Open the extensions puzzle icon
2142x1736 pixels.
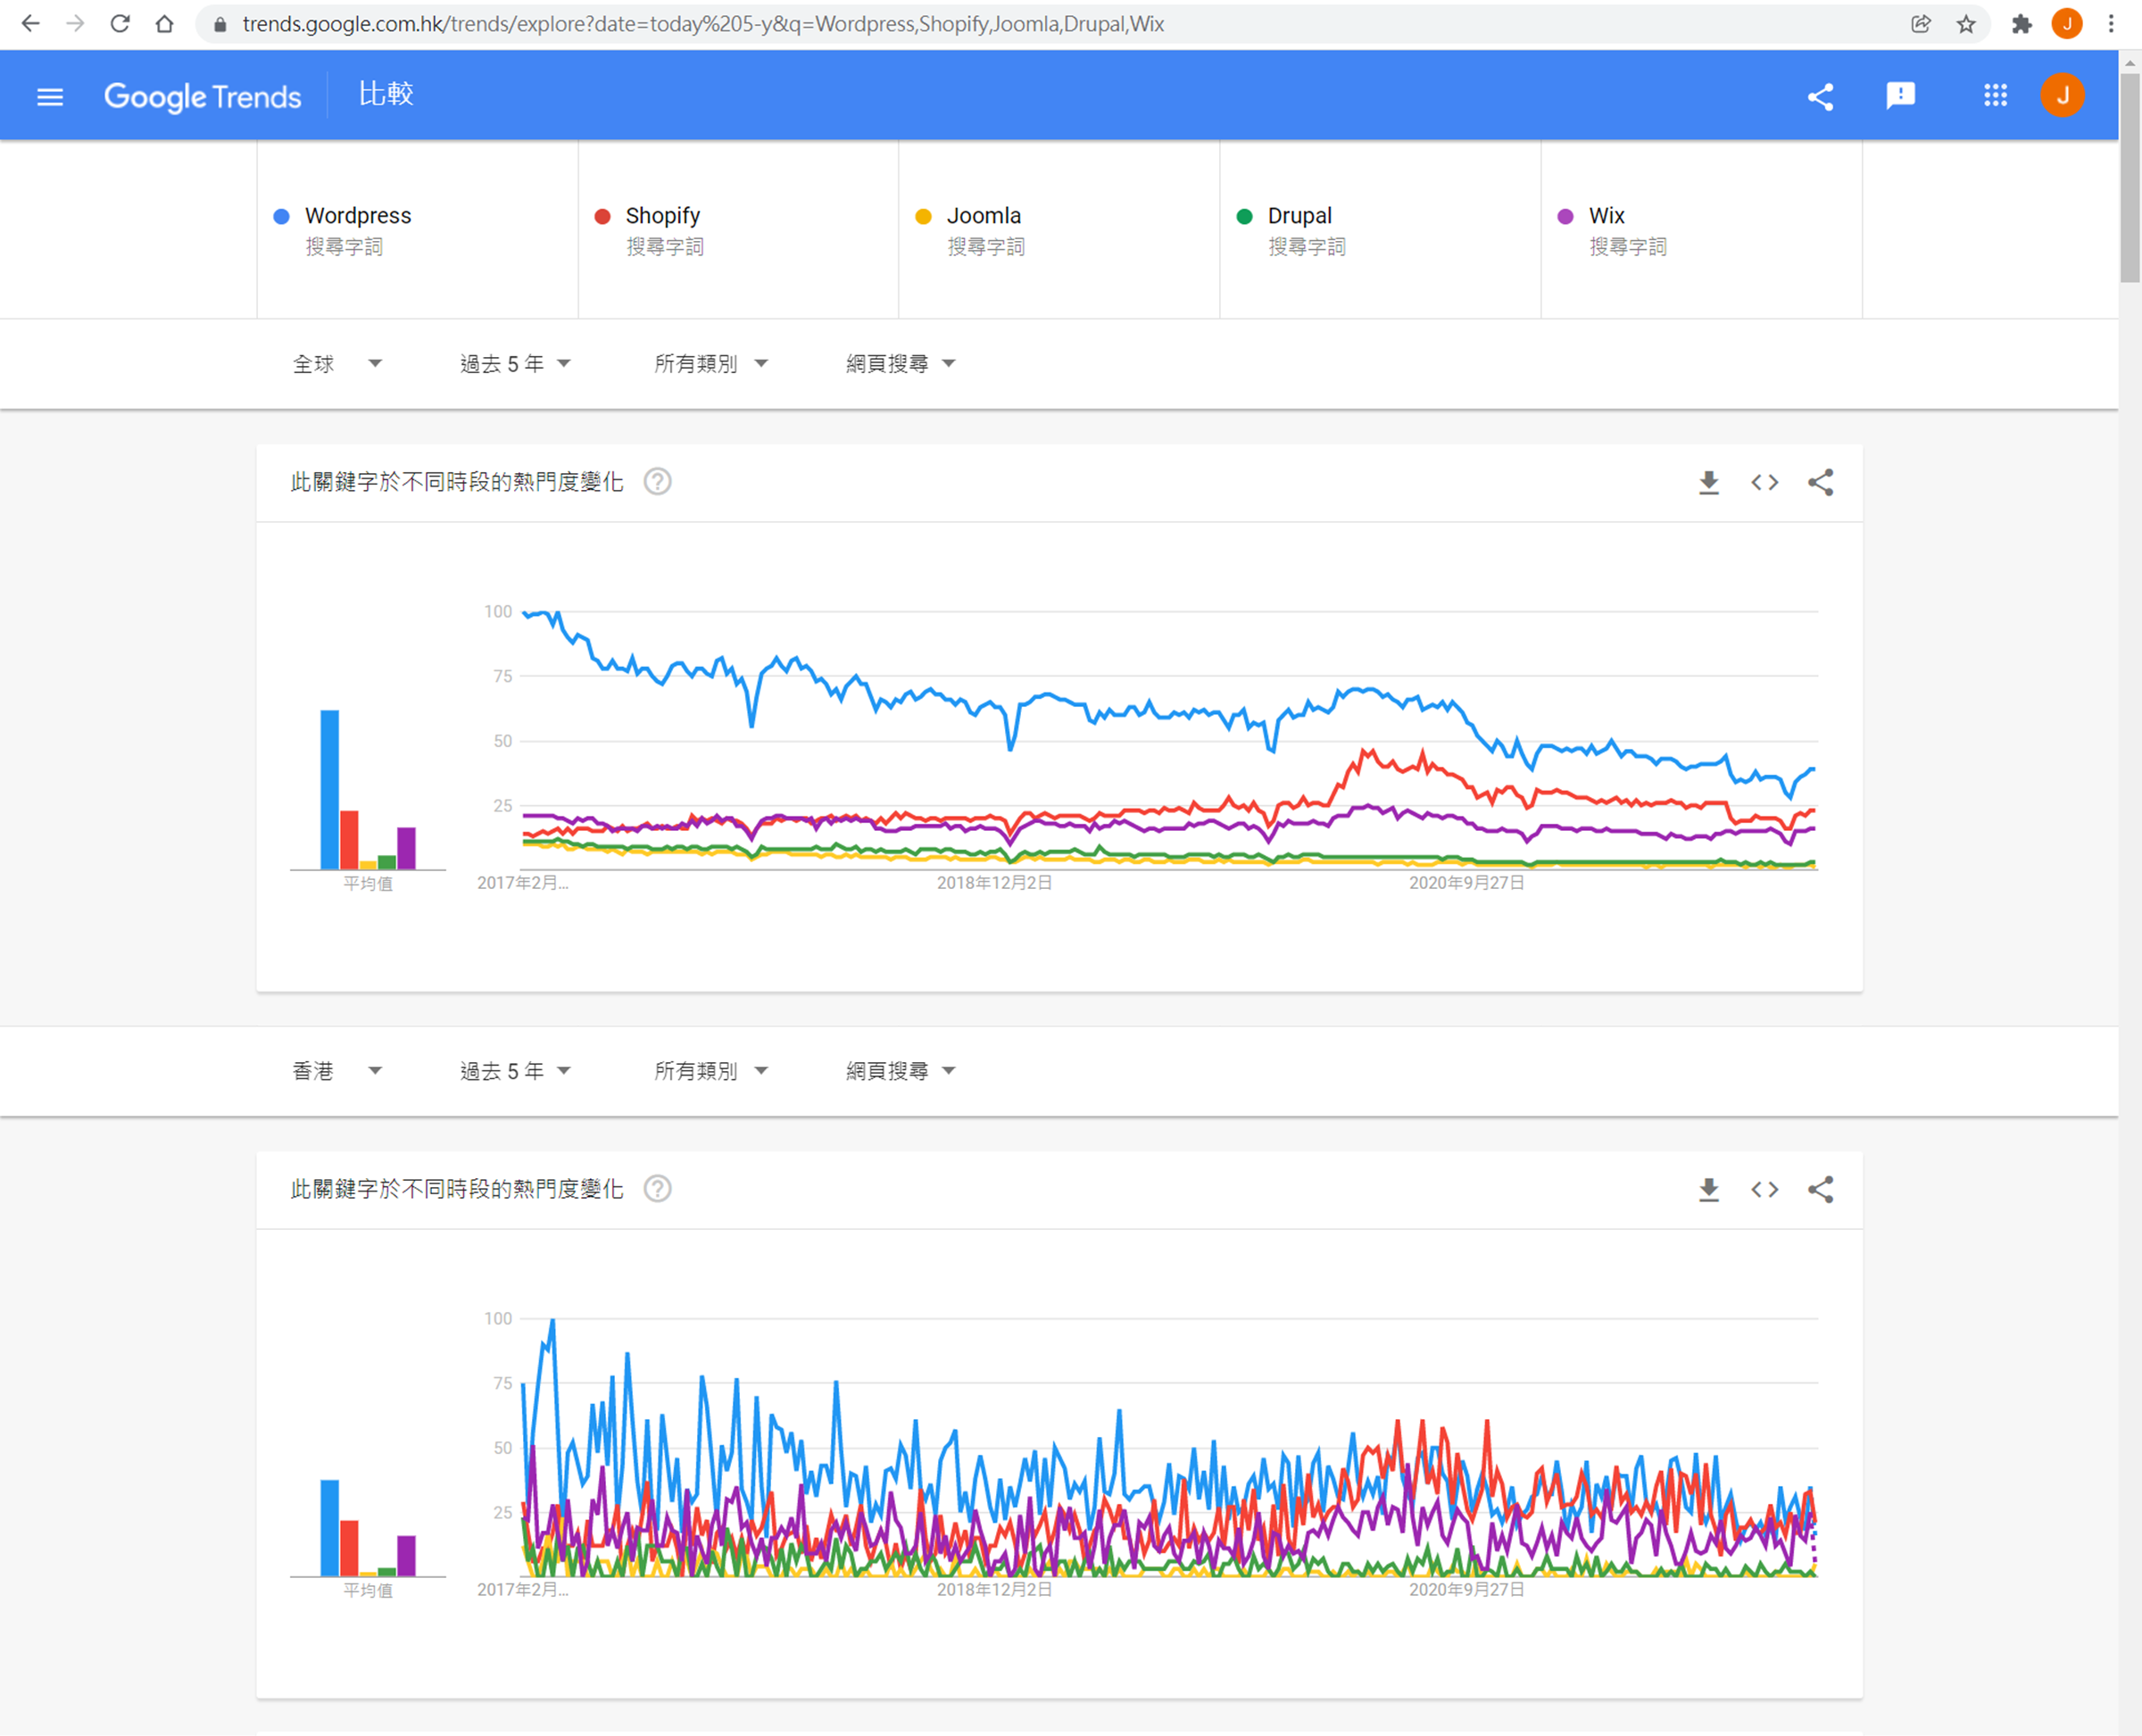(x=2021, y=24)
